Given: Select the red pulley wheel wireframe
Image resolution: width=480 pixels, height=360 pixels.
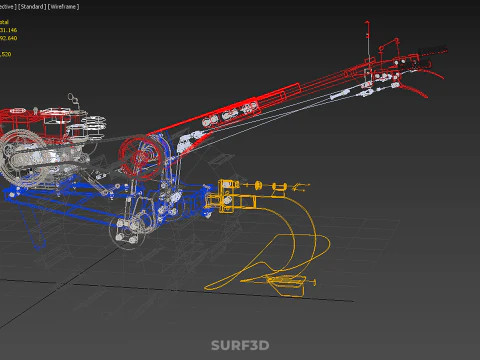Looking at the screenshot, I should tap(141, 158).
